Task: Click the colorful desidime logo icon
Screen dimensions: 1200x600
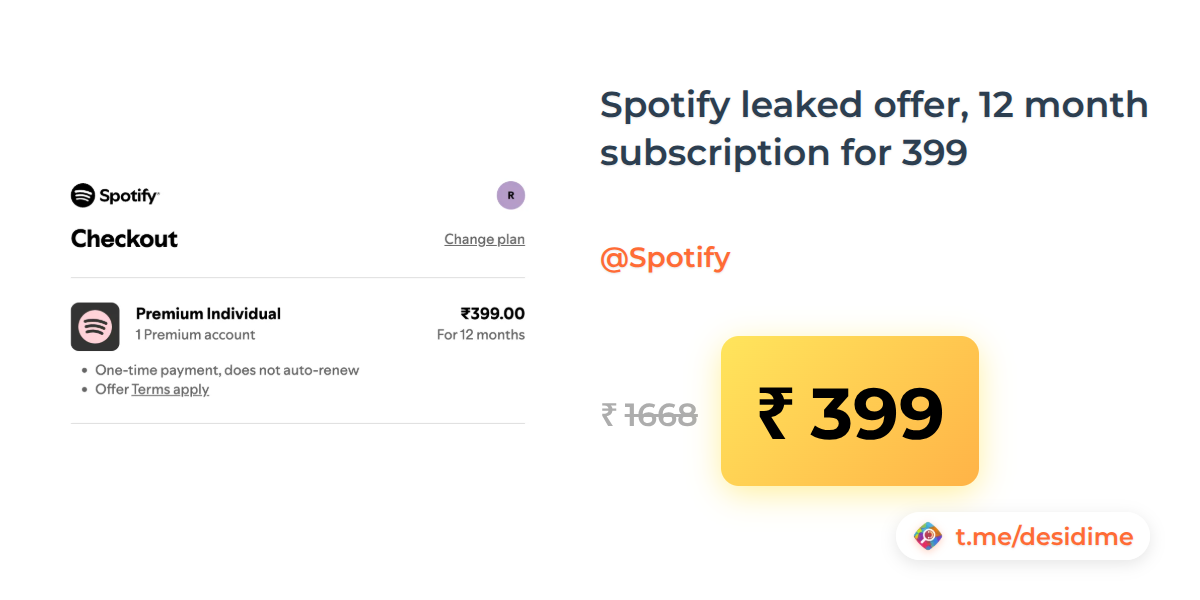Action: pos(928,537)
